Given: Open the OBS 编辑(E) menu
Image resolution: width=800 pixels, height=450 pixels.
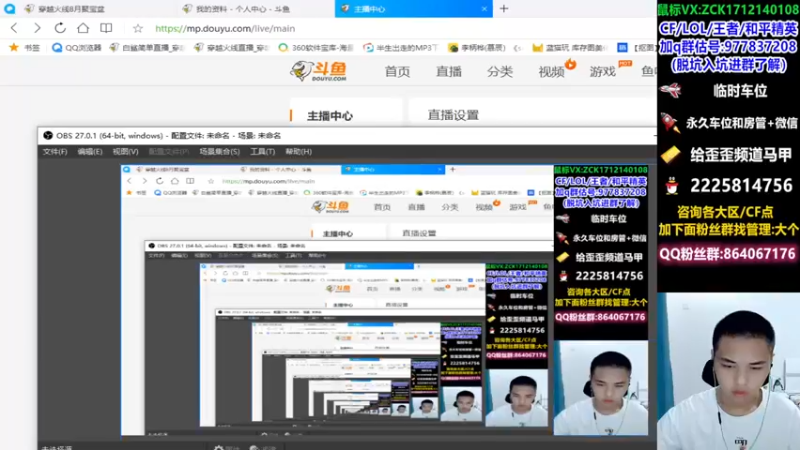Looking at the screenshot, I should pos(90,152).
